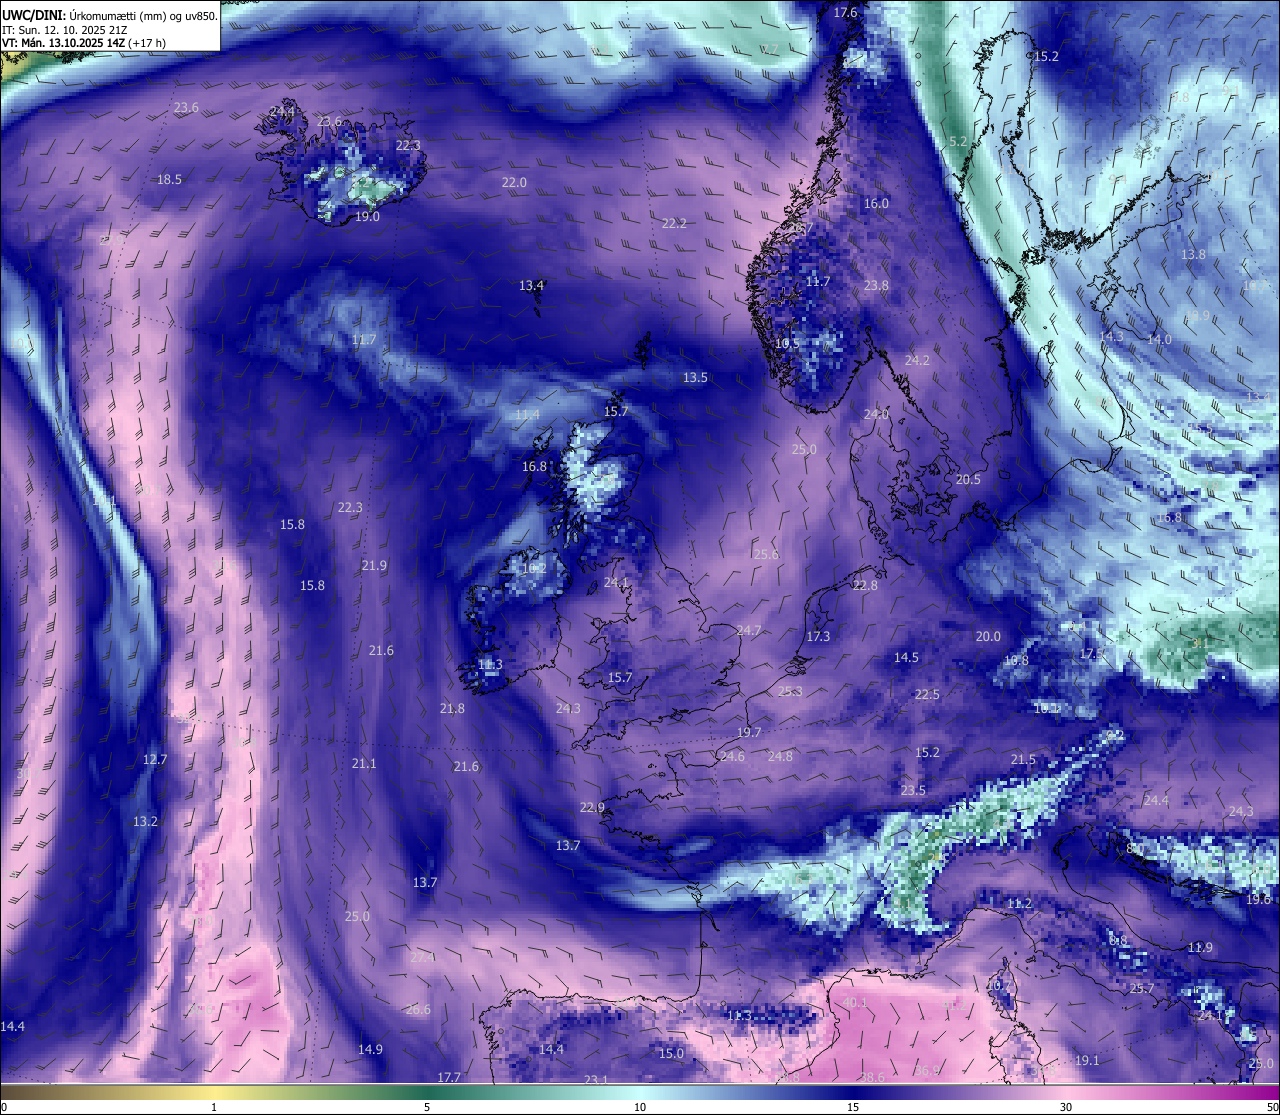This screenshot has width=1280, height=1115.
Task: Select the 13.2 value label
Action: [x=145, y=822]
